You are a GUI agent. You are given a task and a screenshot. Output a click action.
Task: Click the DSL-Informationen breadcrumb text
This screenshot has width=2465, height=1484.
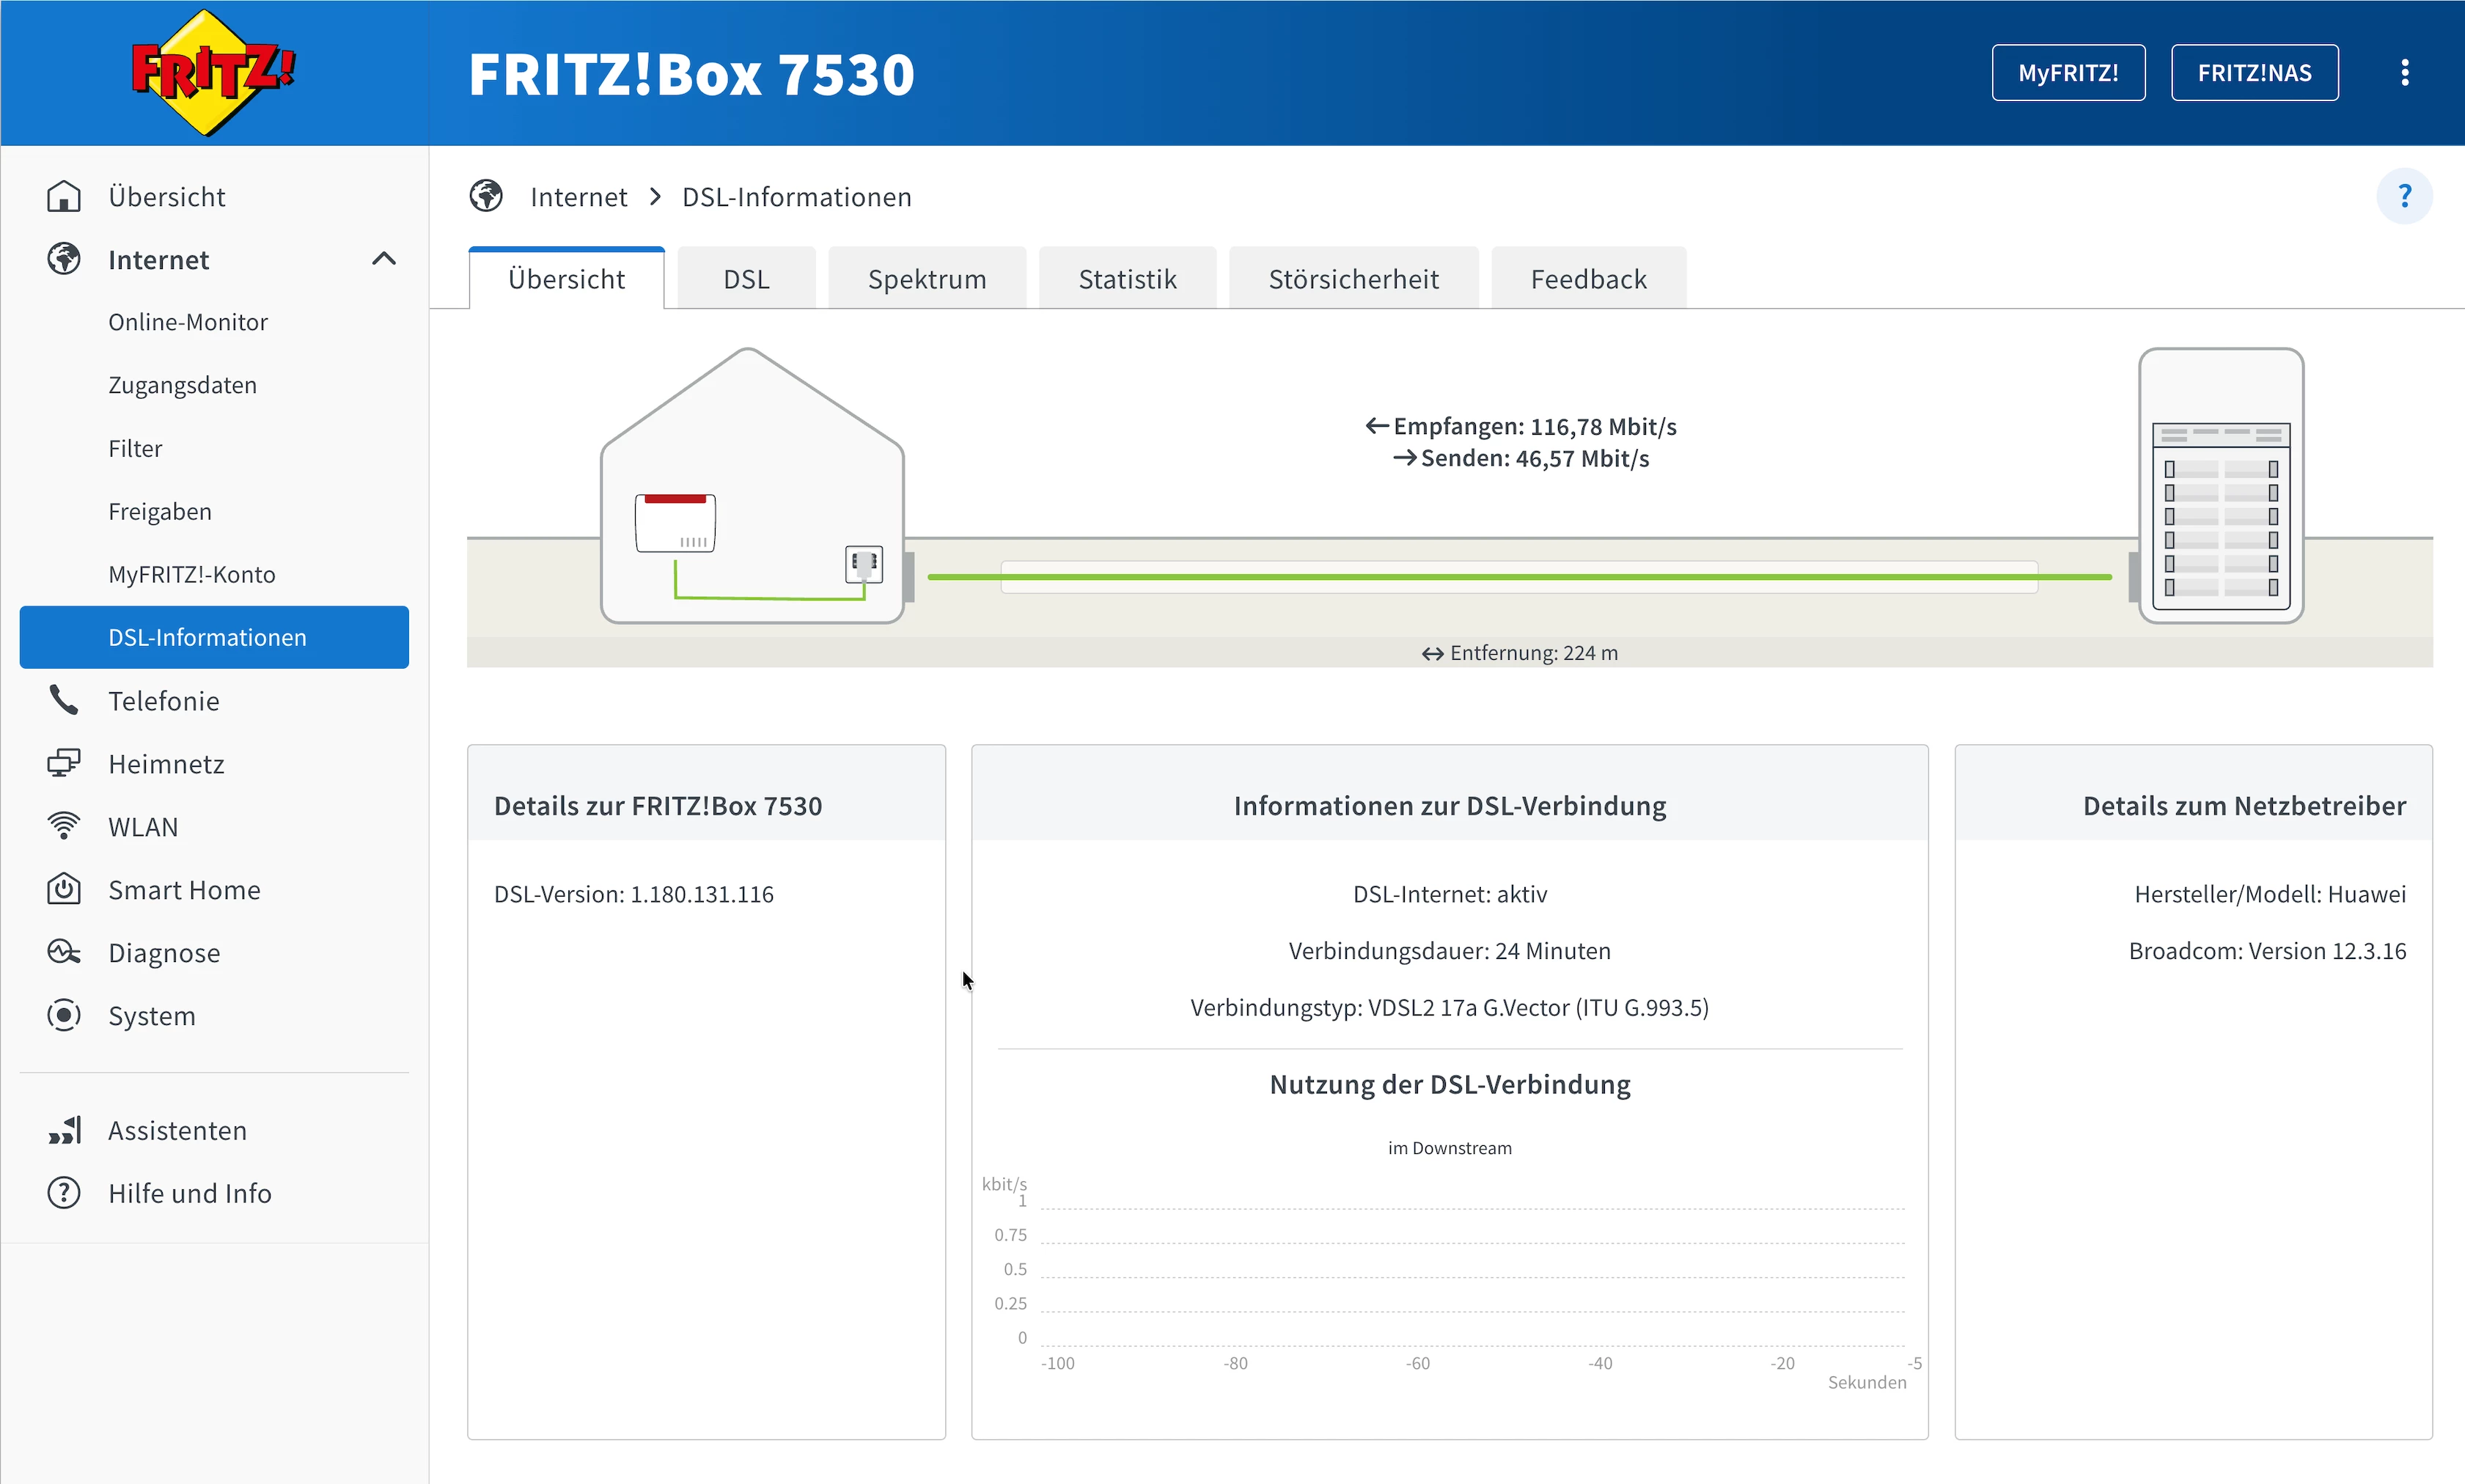(x=797, y=197)
